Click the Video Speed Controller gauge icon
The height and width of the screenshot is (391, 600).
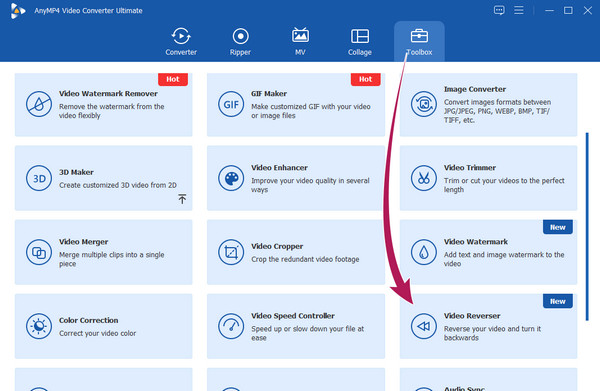(231, 326)
